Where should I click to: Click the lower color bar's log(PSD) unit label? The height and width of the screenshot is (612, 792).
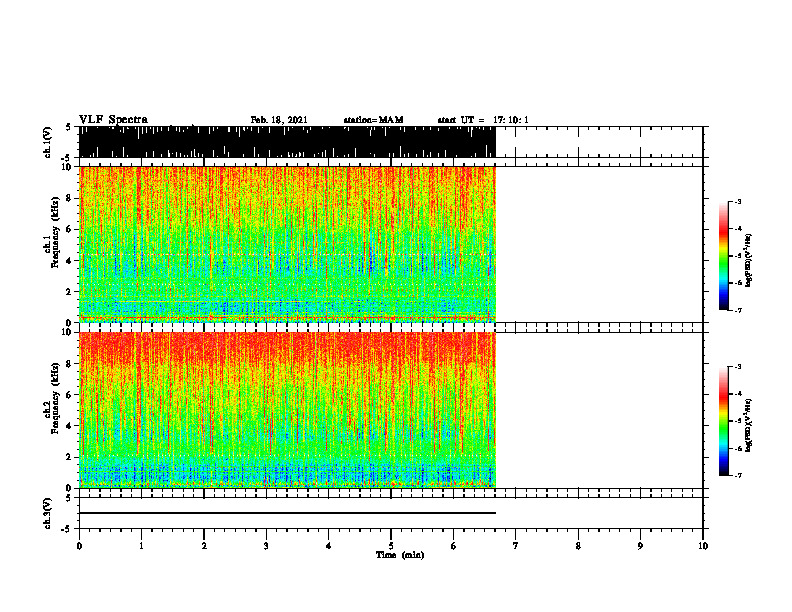pyautogui.click(x=749, y=426)
